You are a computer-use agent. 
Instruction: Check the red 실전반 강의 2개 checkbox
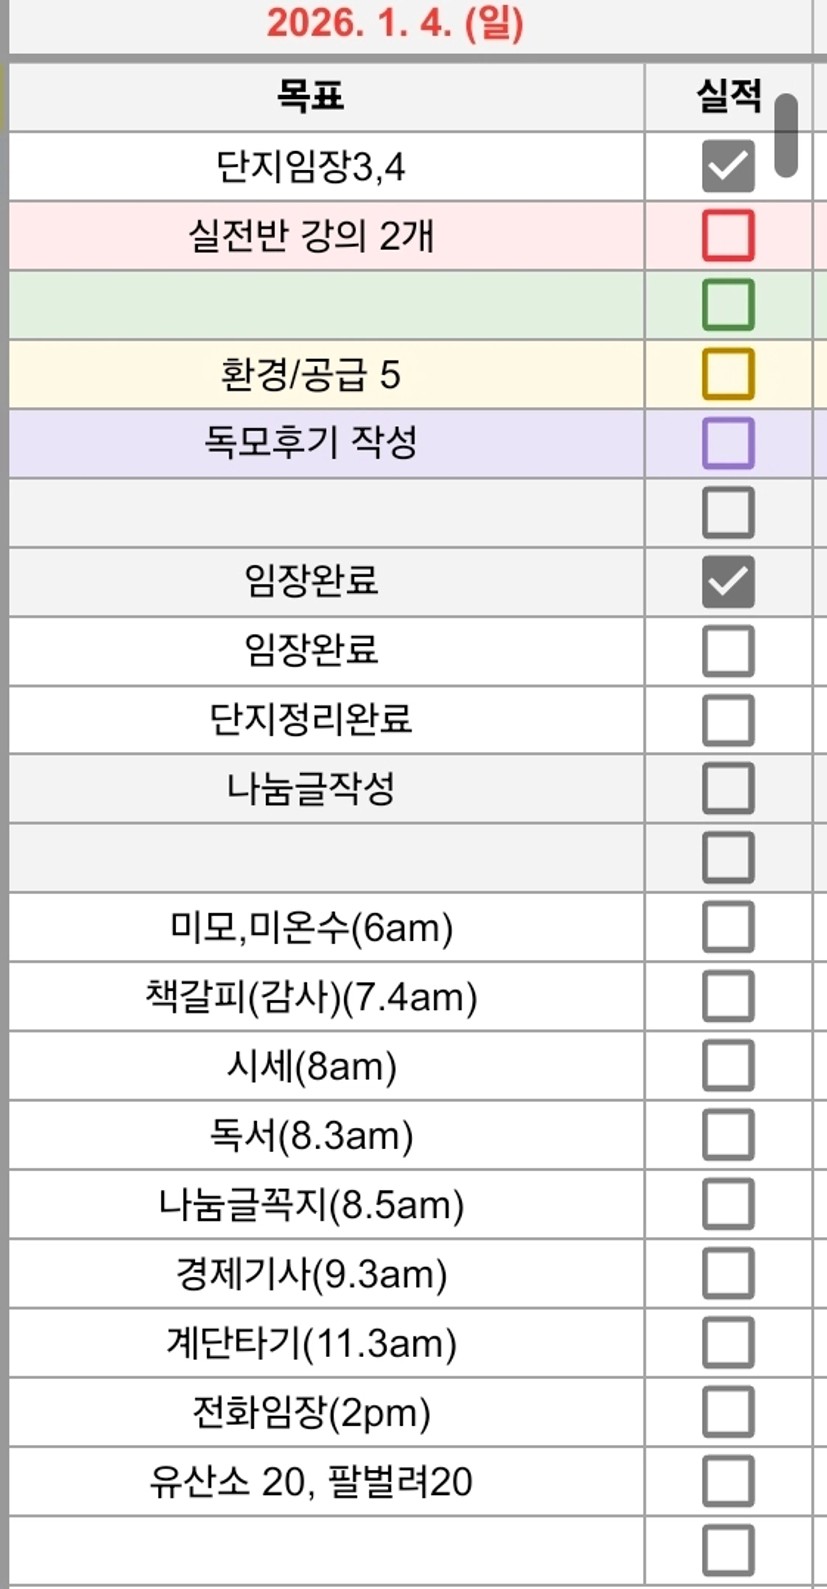727,236
